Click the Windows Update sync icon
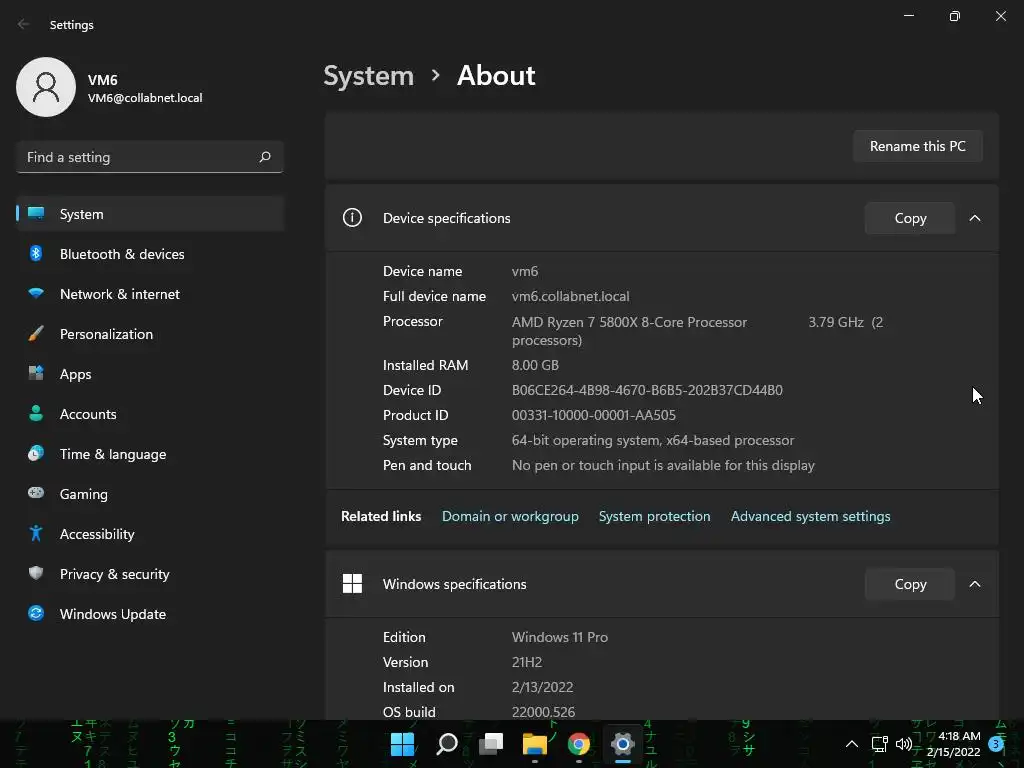Viewport: 1024px width, 768px height. [x=36, y=613]
